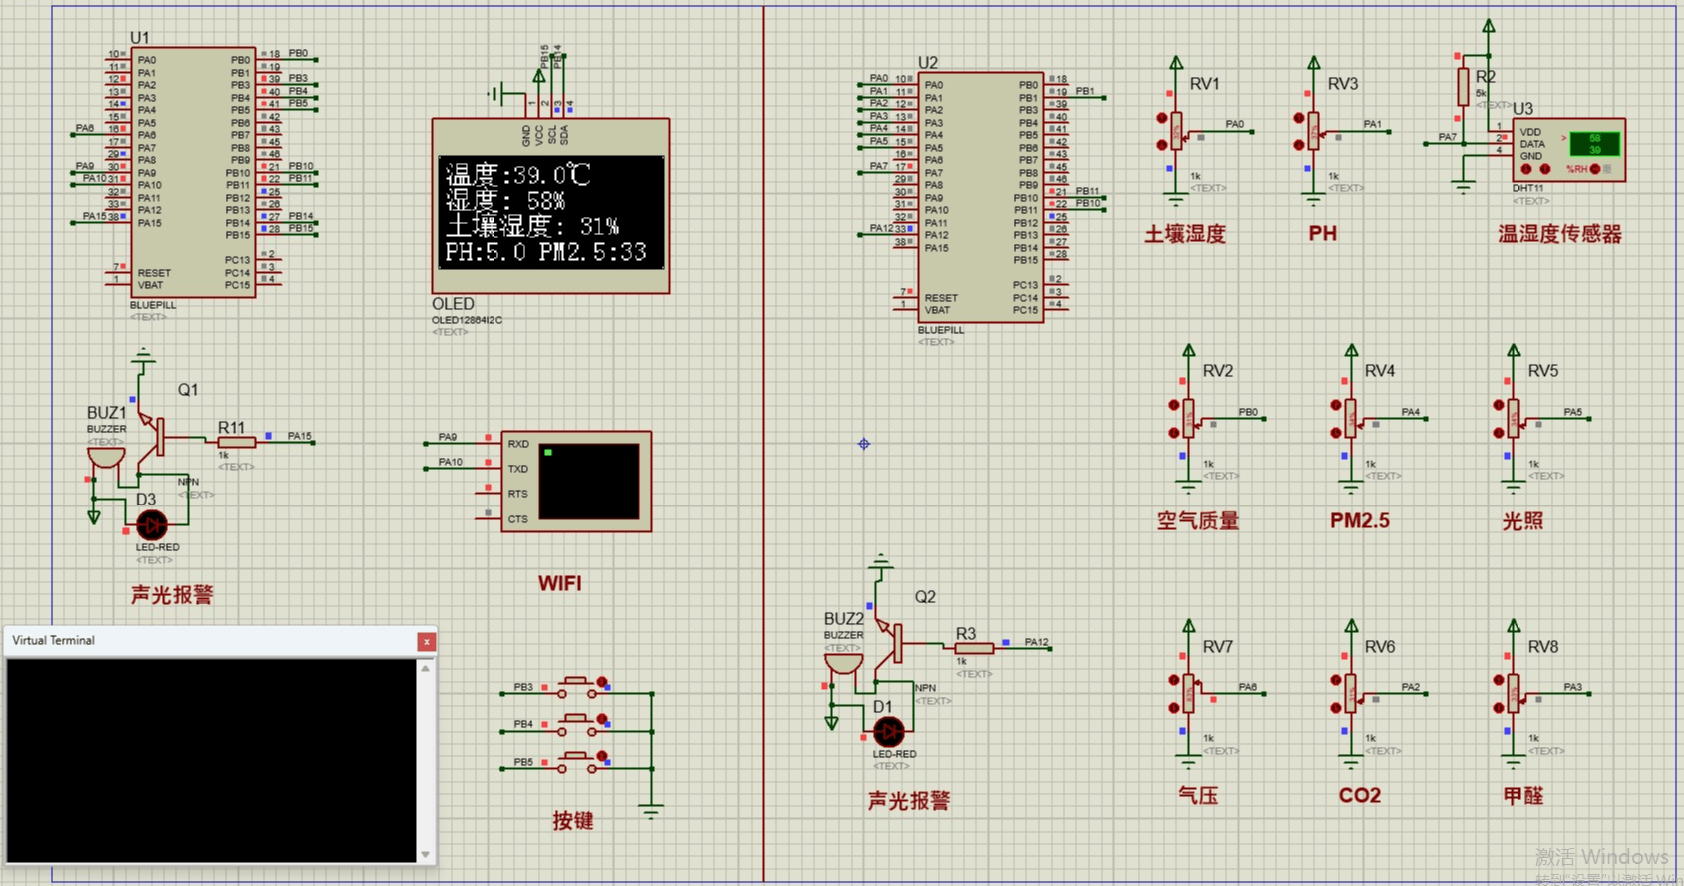Click the DHT11 %RH selector button
The height and width of the screenshot is (886, 1684).
[1594, 169]
